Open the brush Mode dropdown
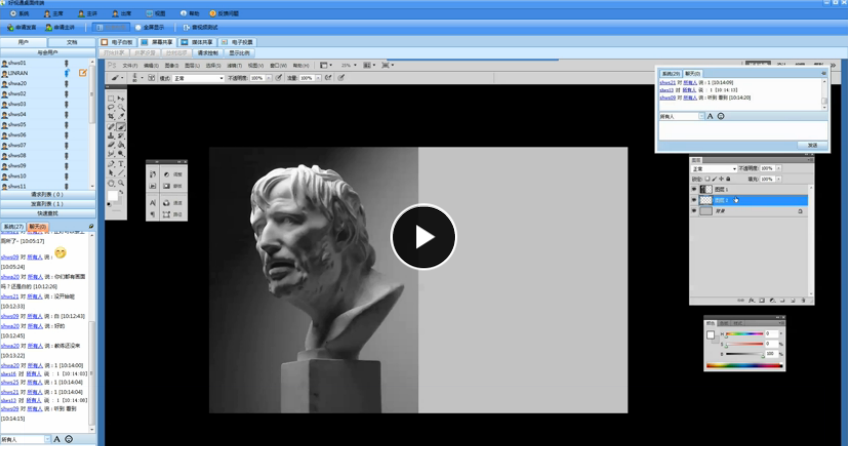 (x=198, y=78)
